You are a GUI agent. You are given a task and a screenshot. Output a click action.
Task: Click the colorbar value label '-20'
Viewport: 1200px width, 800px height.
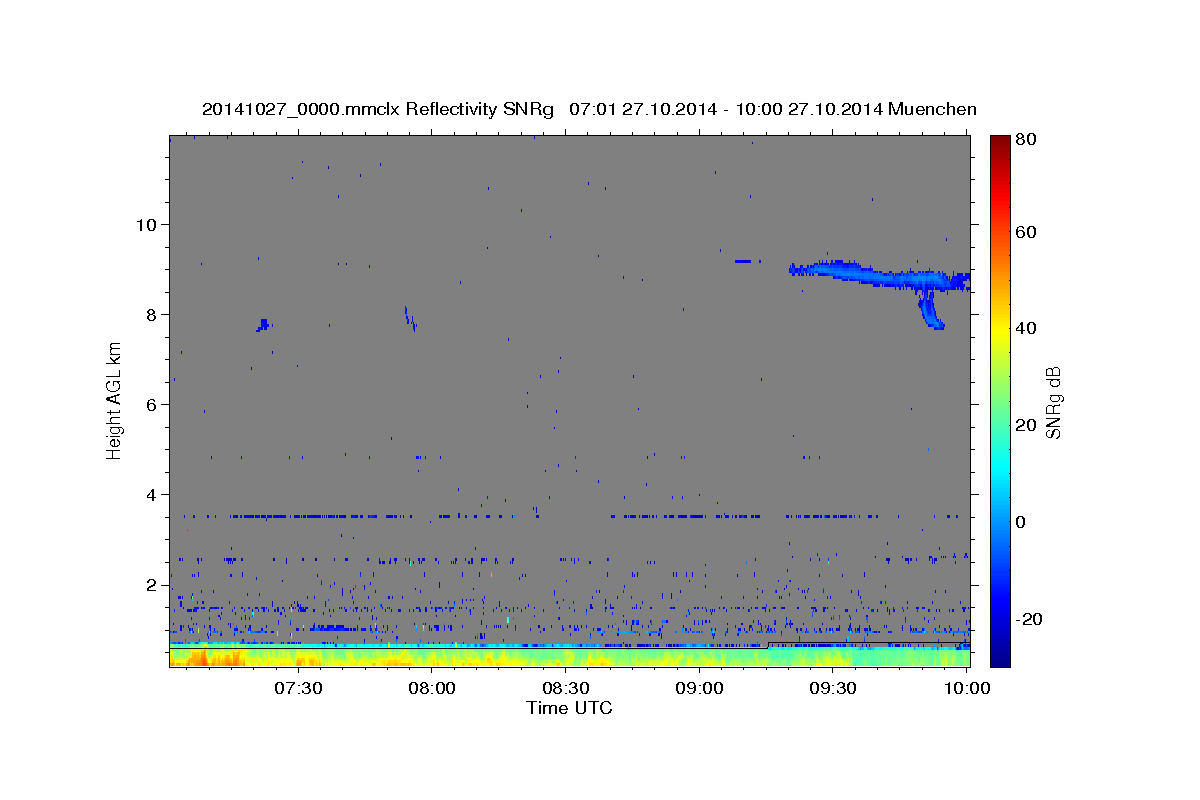(1029, 619)
